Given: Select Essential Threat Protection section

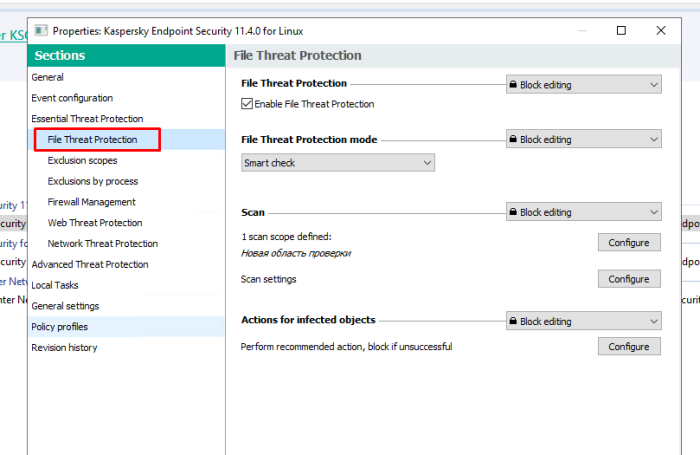Looking at the screenshot, I should (x=87, y=119).
